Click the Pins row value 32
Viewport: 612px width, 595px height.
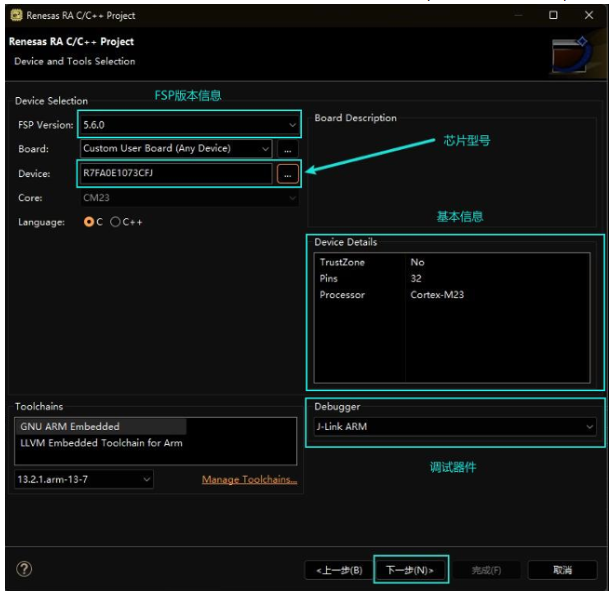click(416, 278)
